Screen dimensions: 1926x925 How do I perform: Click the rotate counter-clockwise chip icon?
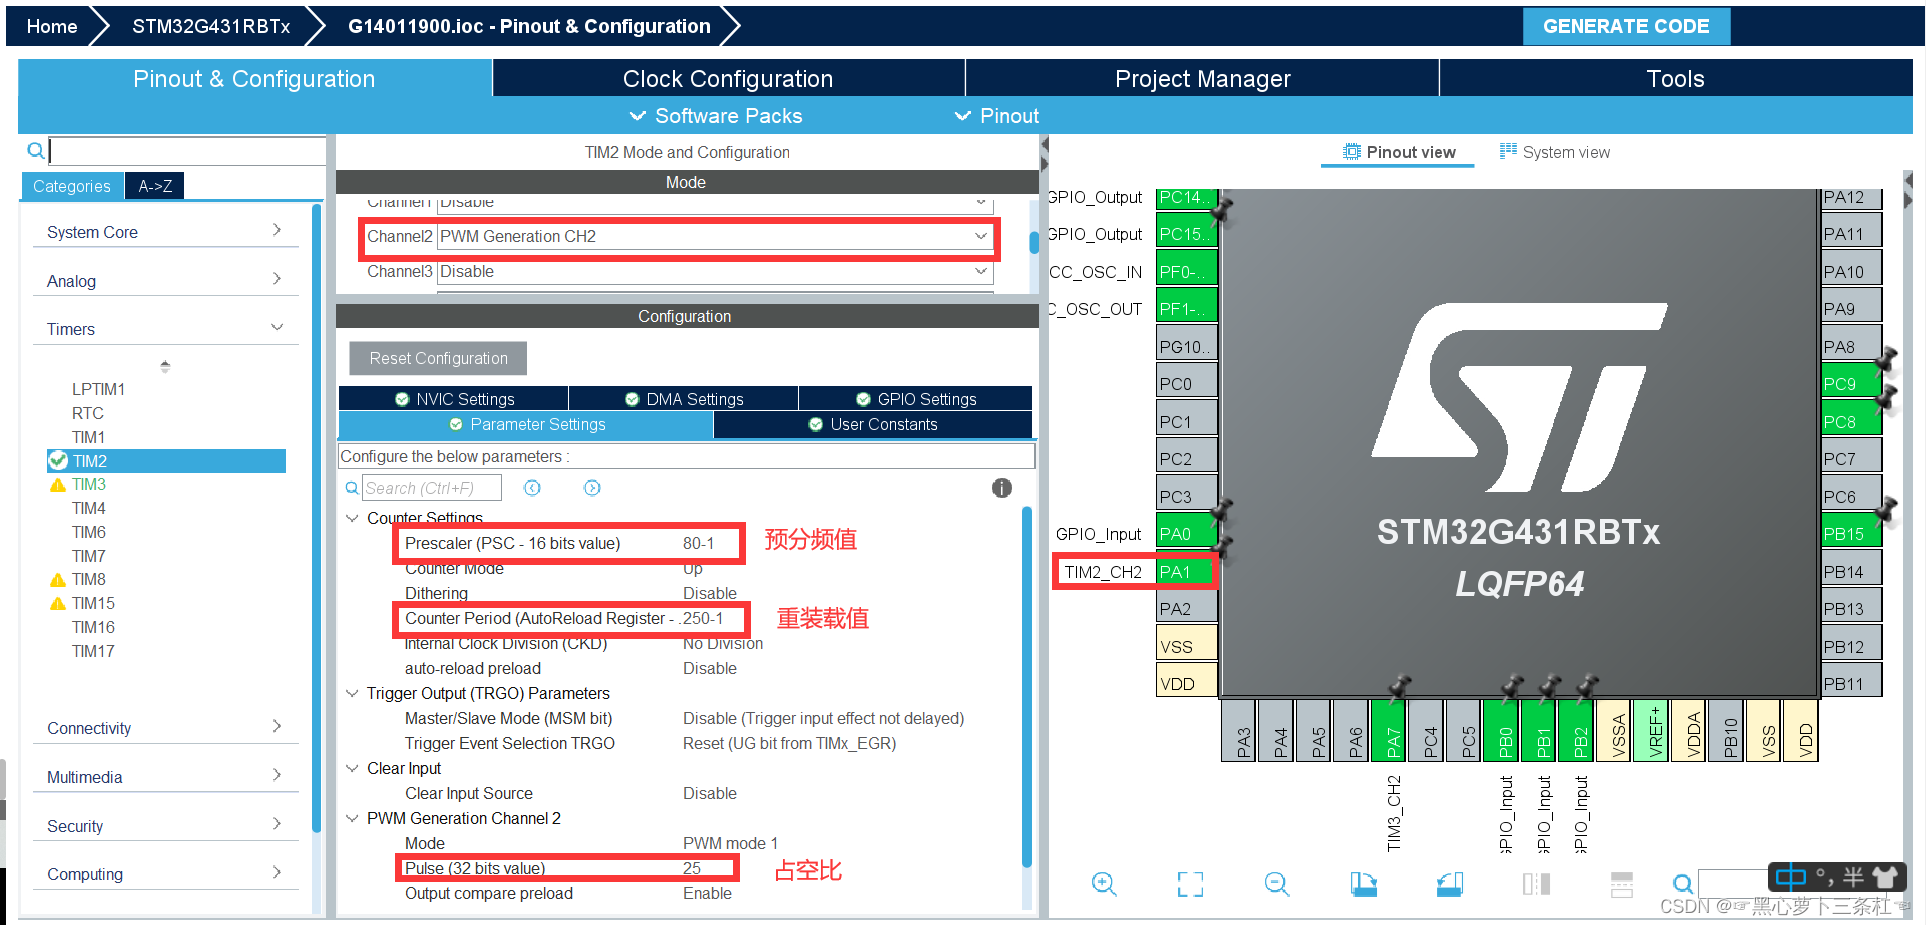1450,884
